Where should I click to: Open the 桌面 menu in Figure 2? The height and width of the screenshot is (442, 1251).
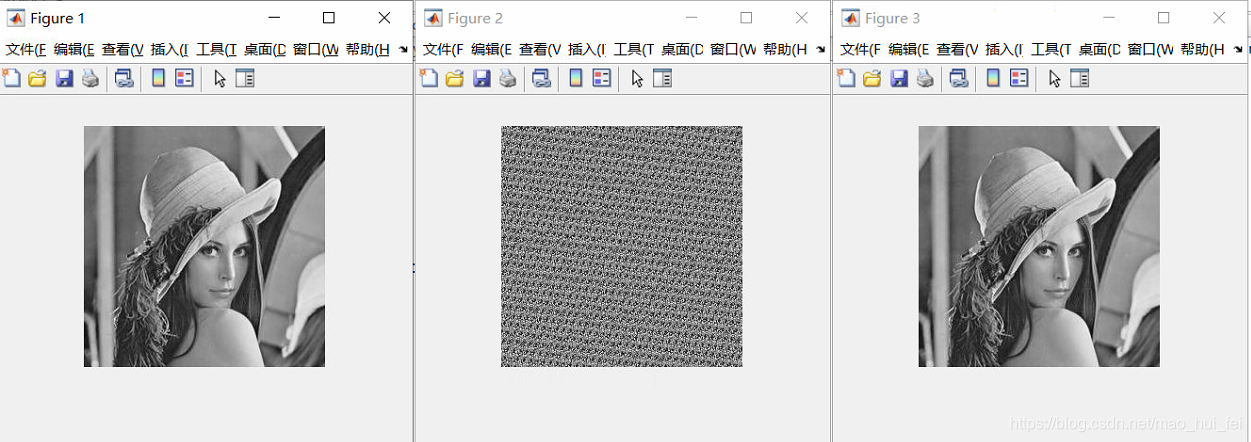point(682,50)
